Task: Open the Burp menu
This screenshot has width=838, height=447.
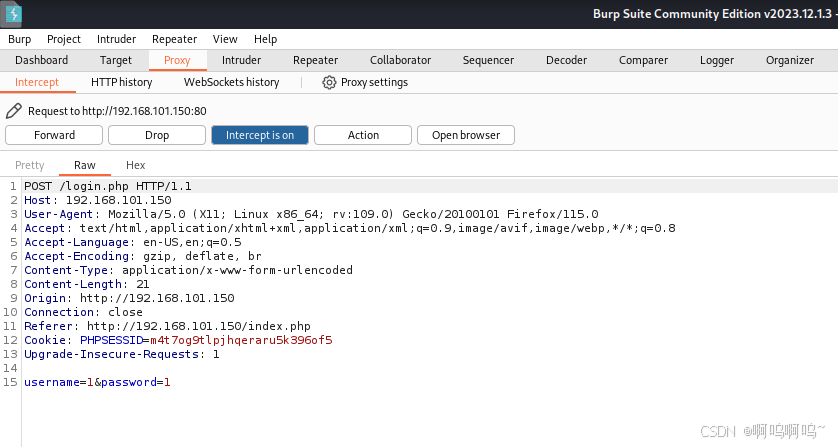Action: click(20, 39)
